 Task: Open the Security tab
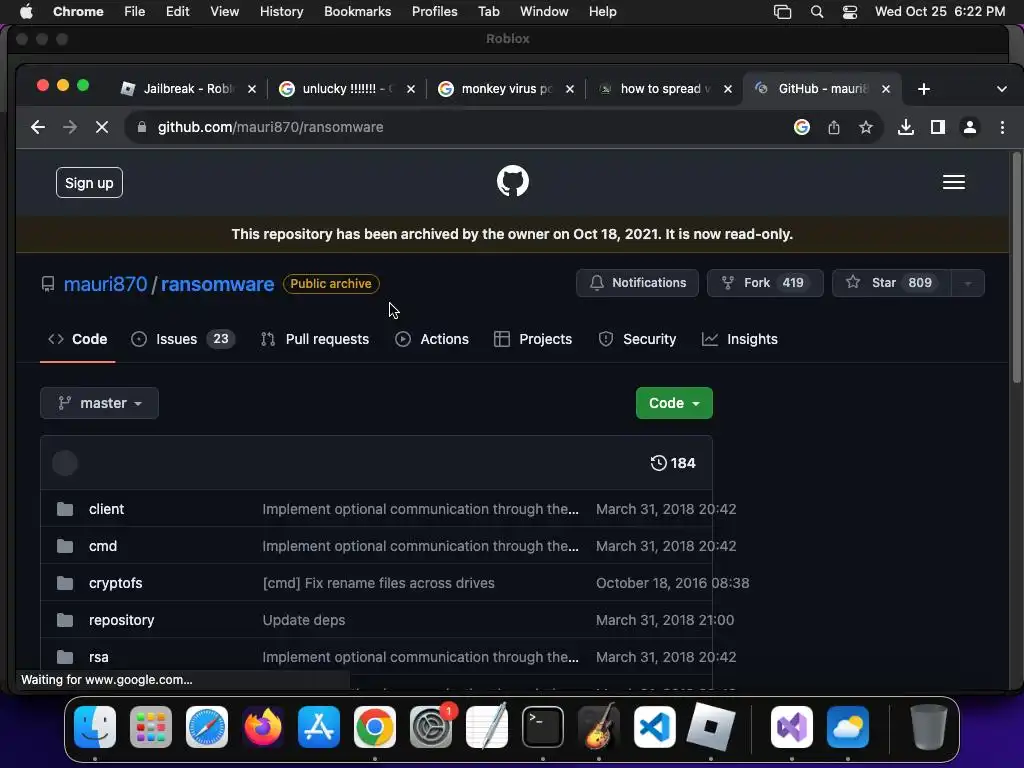click(x=637, y=339)
